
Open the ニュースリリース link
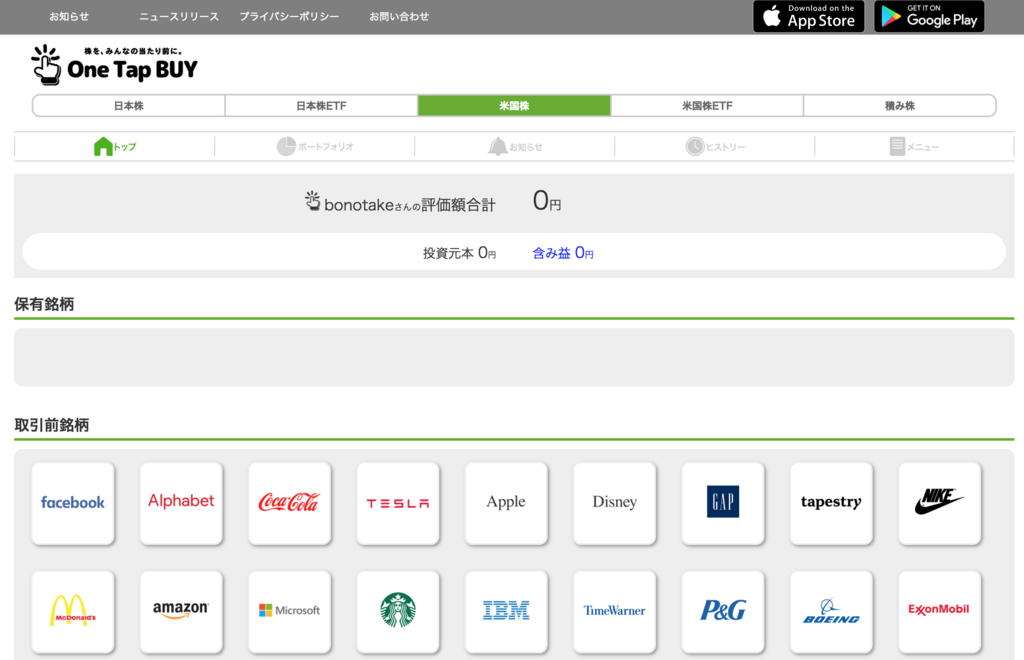[179, 17]
